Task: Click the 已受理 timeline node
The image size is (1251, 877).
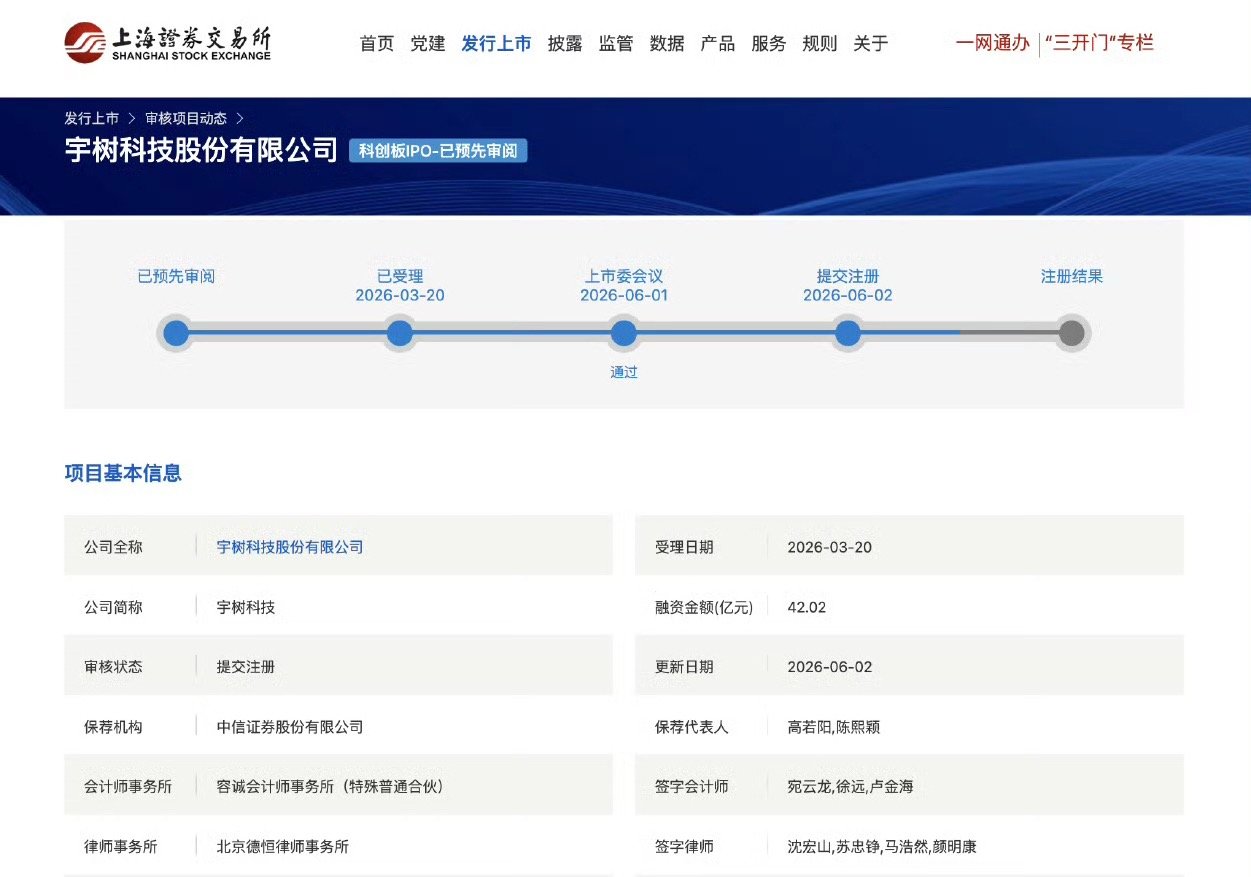Action: [x=400, y=333]
